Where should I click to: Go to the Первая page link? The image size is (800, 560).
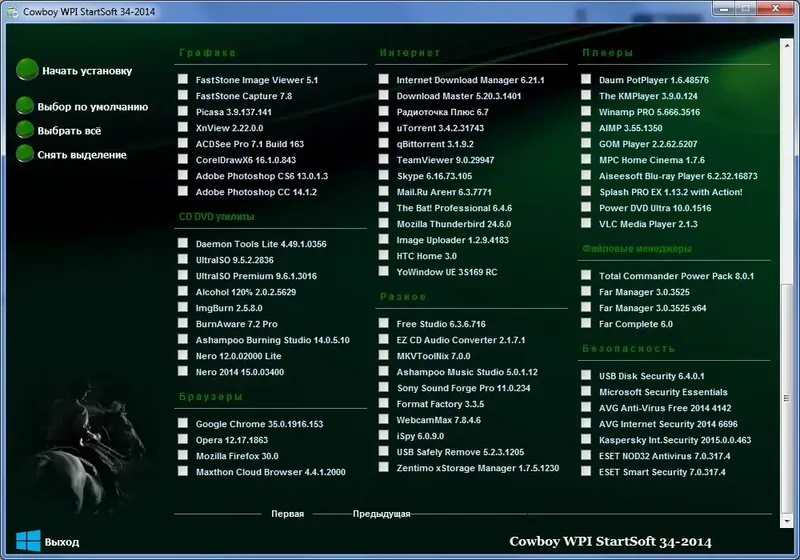(288, 514)
